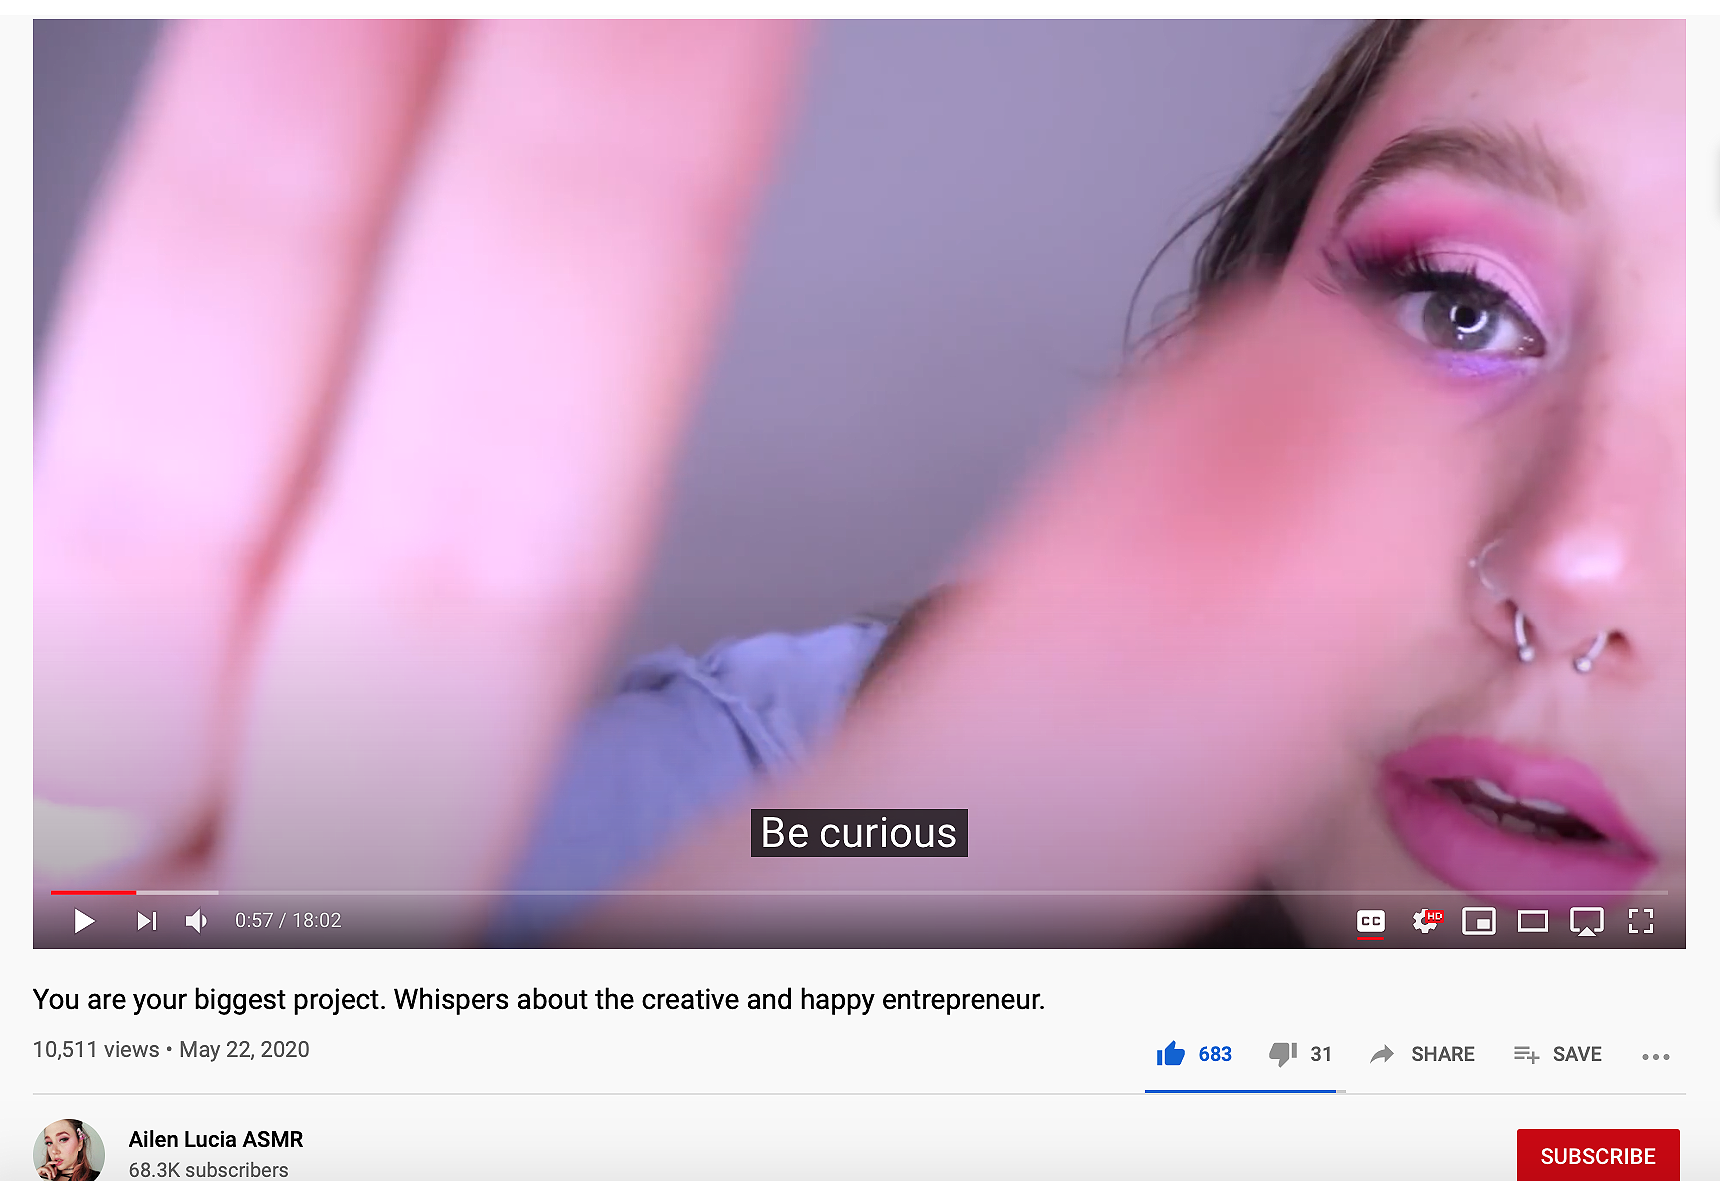Screen dimensions: 1720x1181
Task: Skip to the next video
Action: (147, 921)
